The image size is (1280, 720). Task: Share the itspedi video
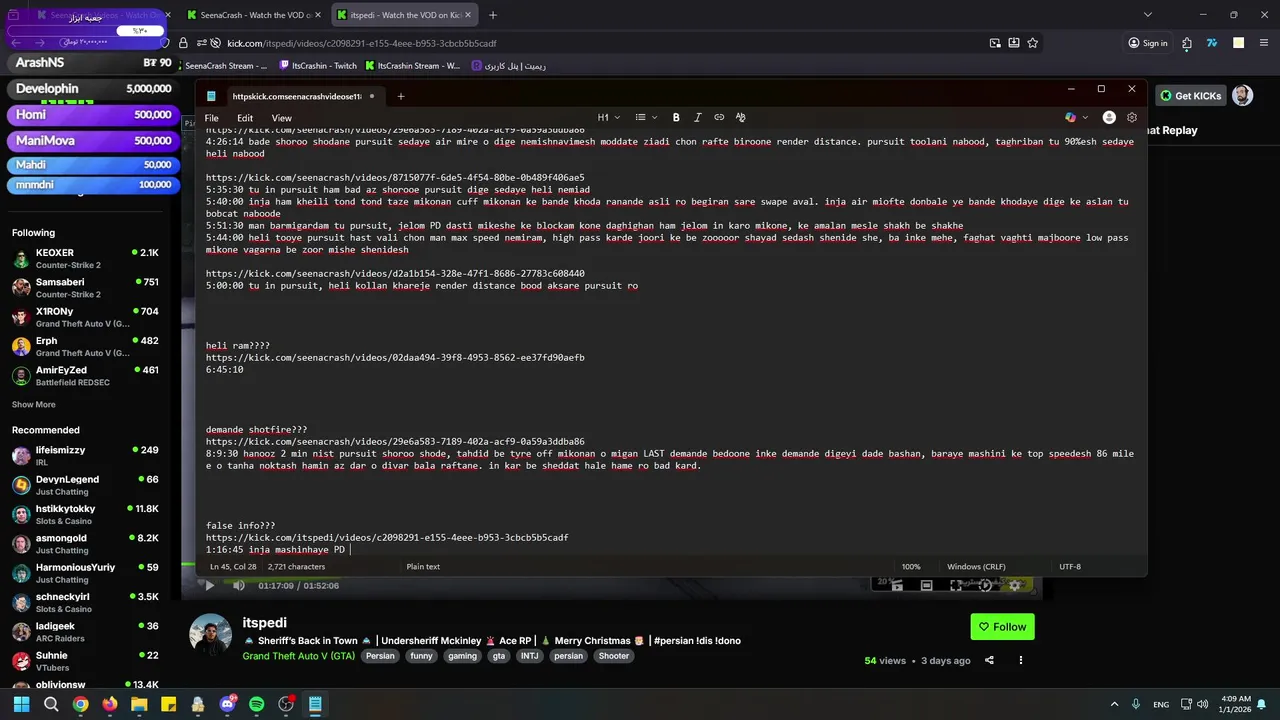989,660
